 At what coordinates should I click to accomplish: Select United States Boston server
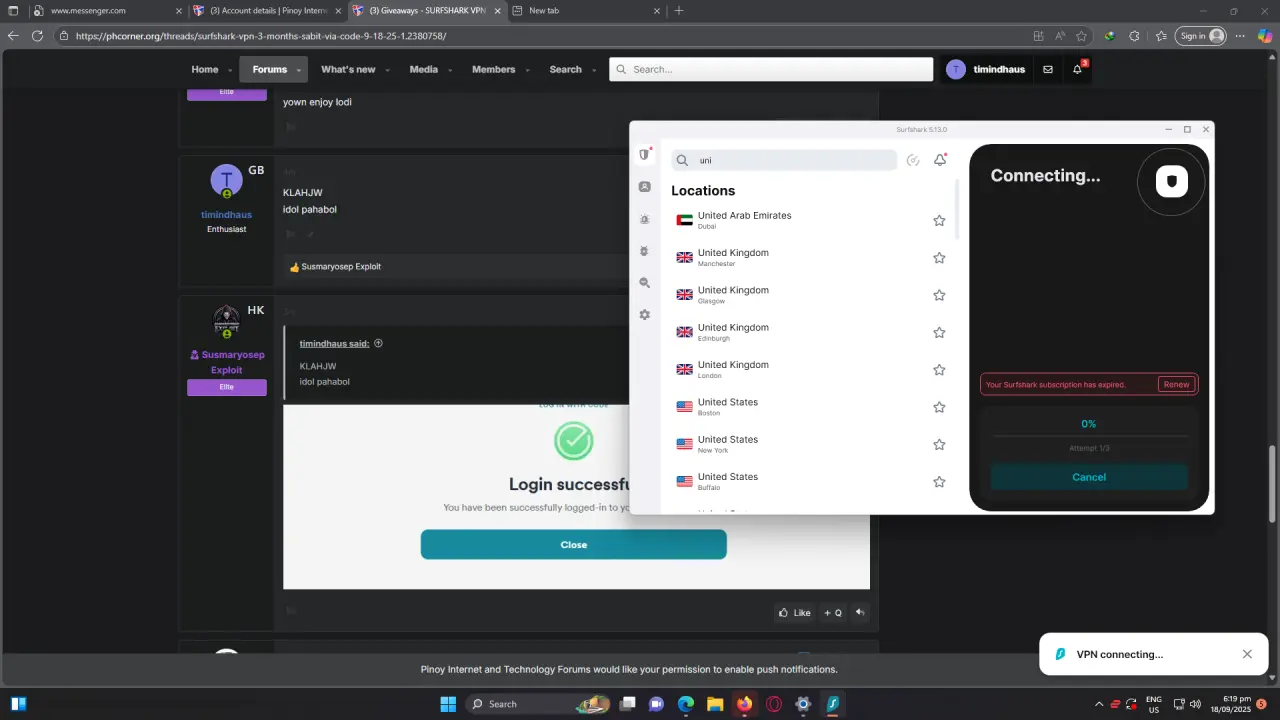click(x=810, y=407)
